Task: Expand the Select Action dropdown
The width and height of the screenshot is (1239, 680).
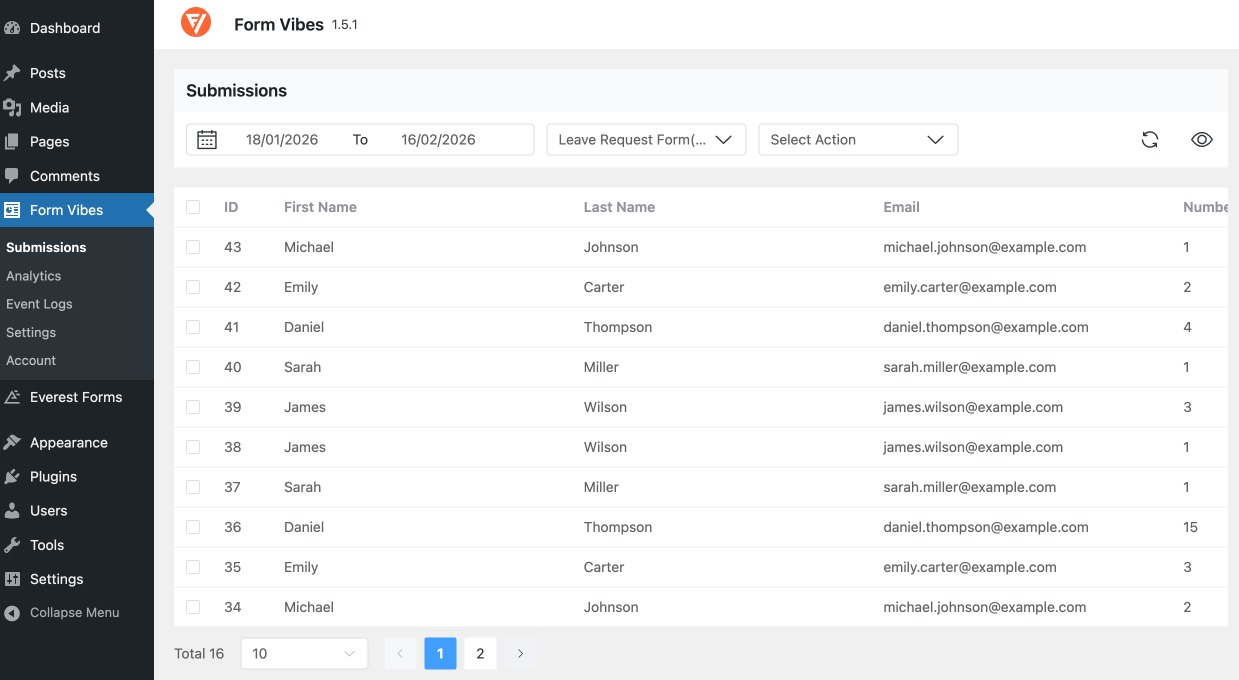Action: coord(857,139)
